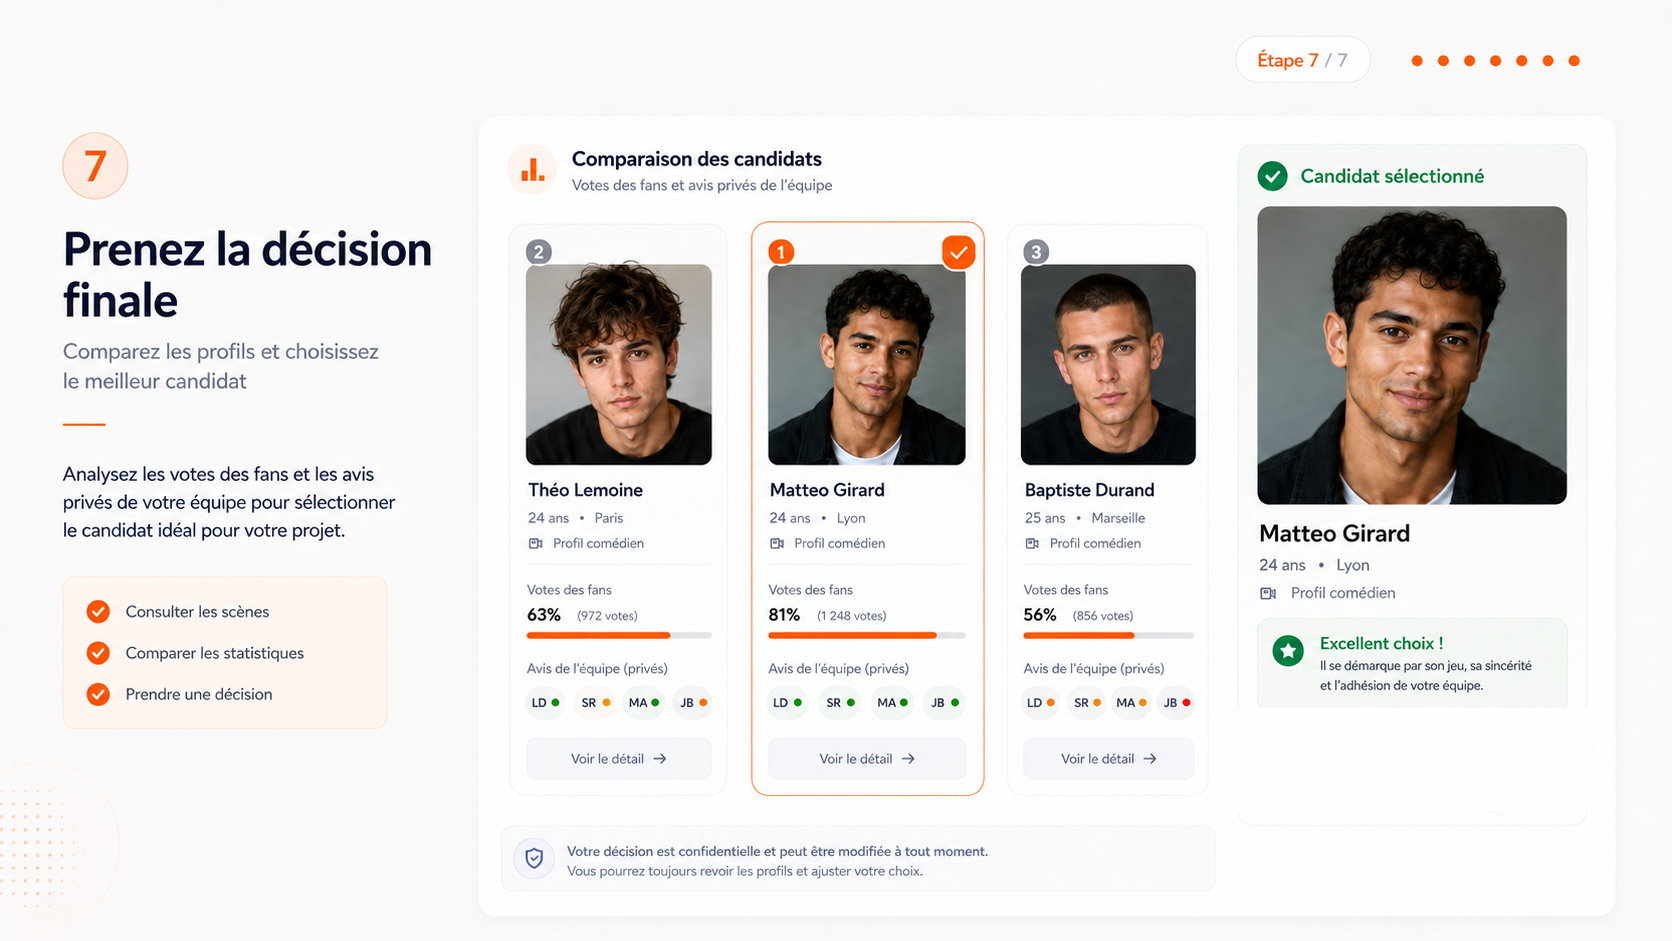Click the rank 2 badge on Théo's card

pos(539,252)
